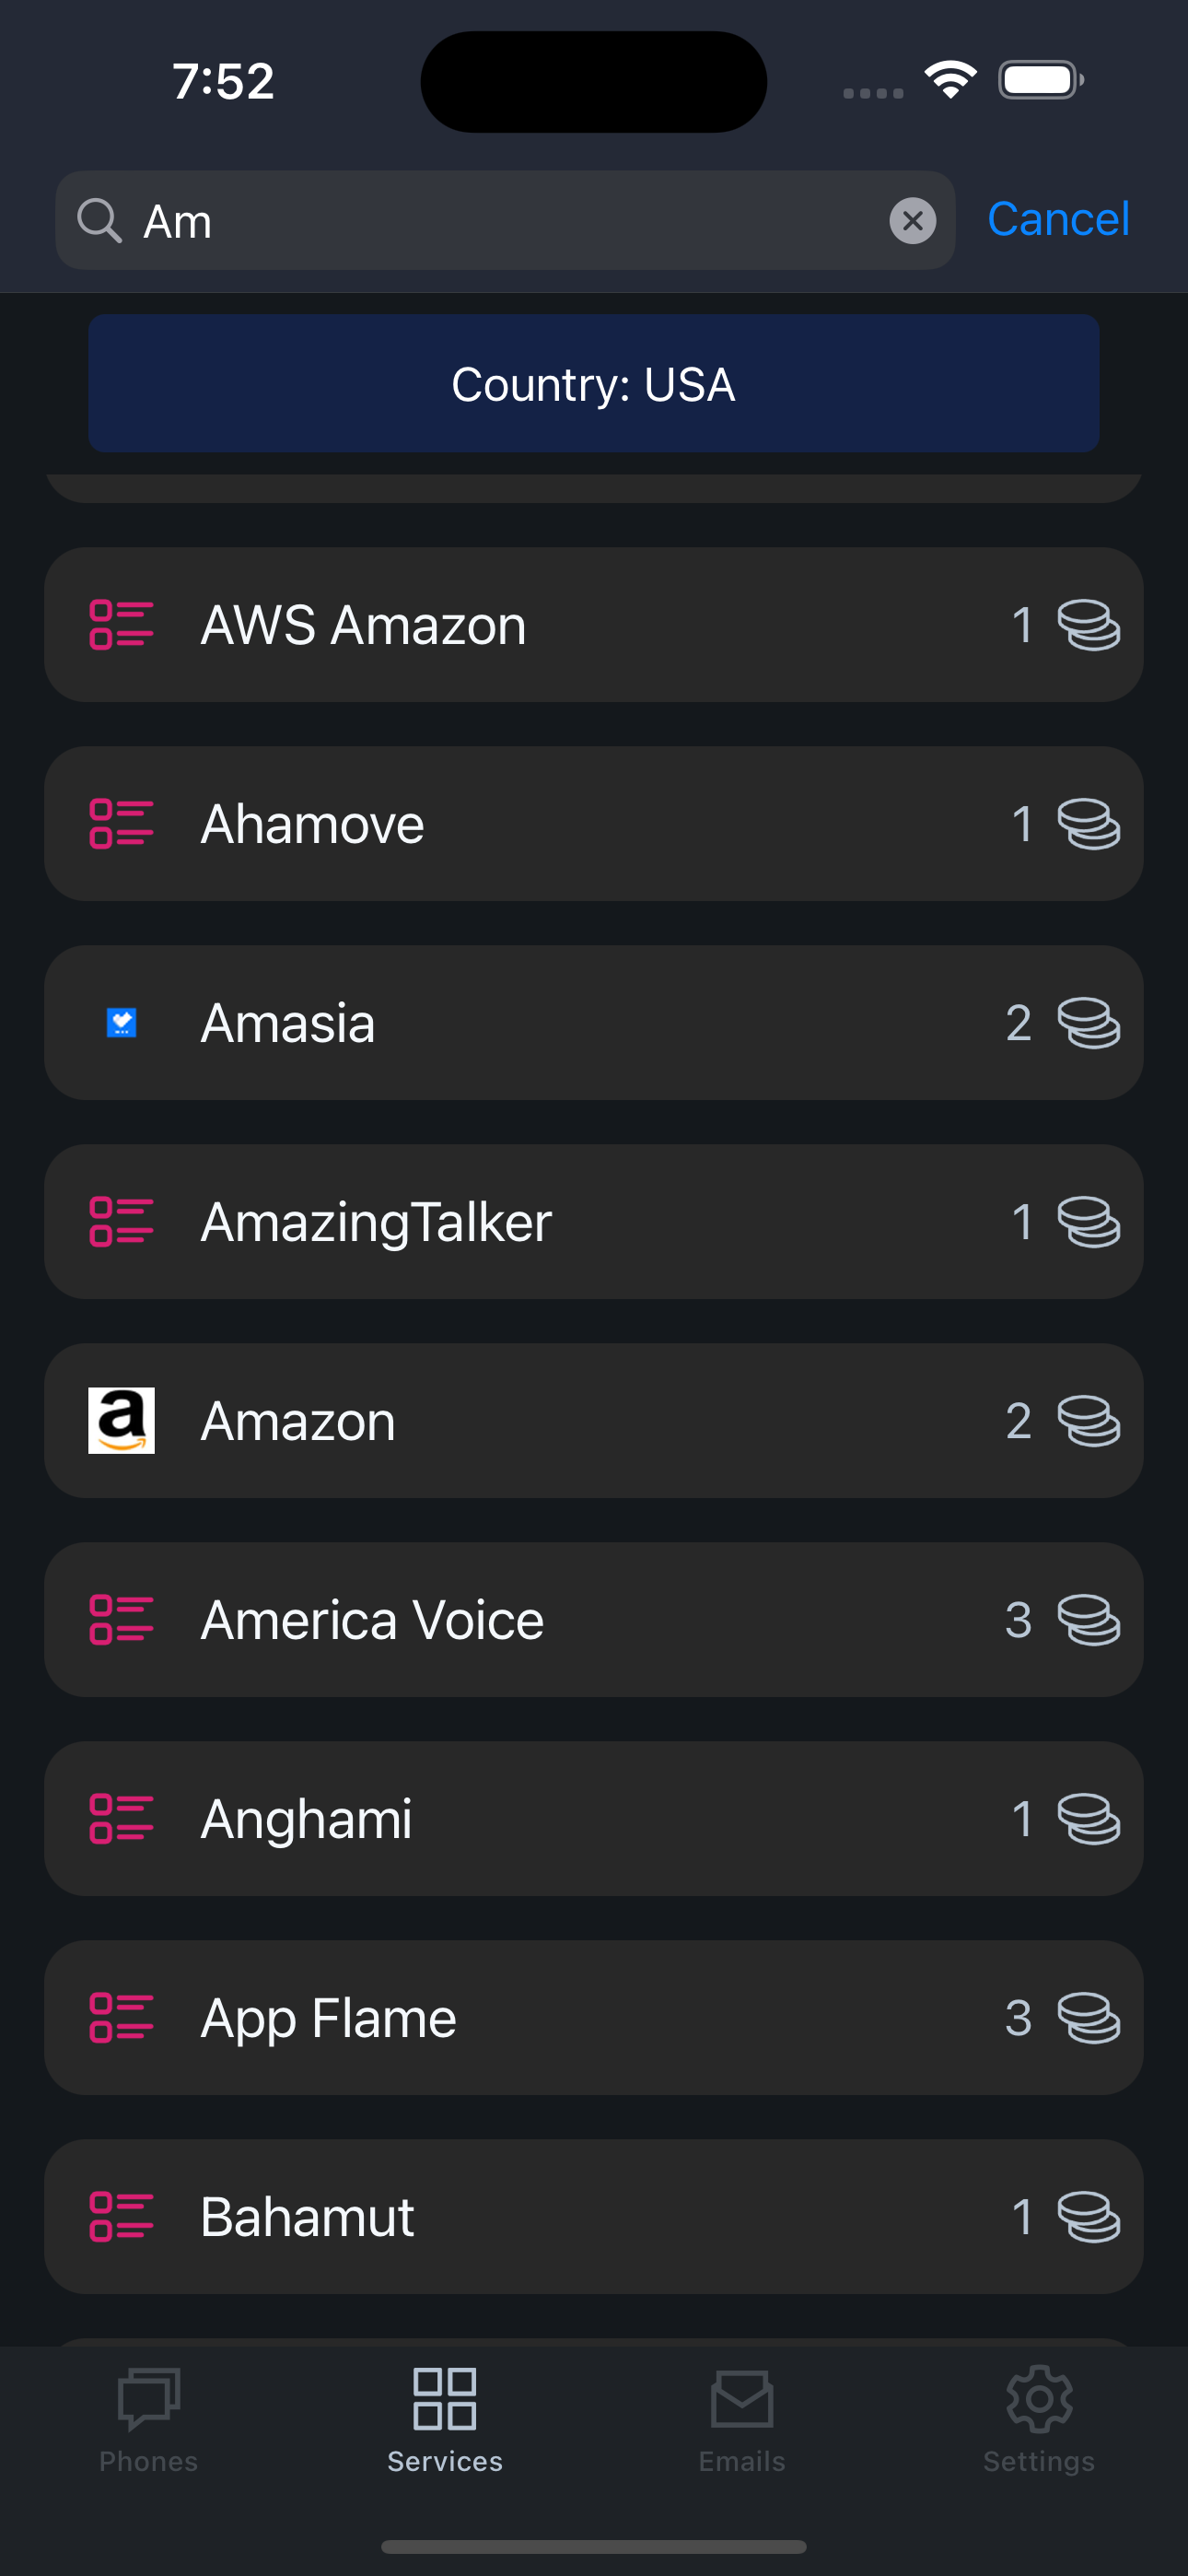1188x2576 pixels.
Task: Click the Amasia blue app icon
Action: 121,1022
